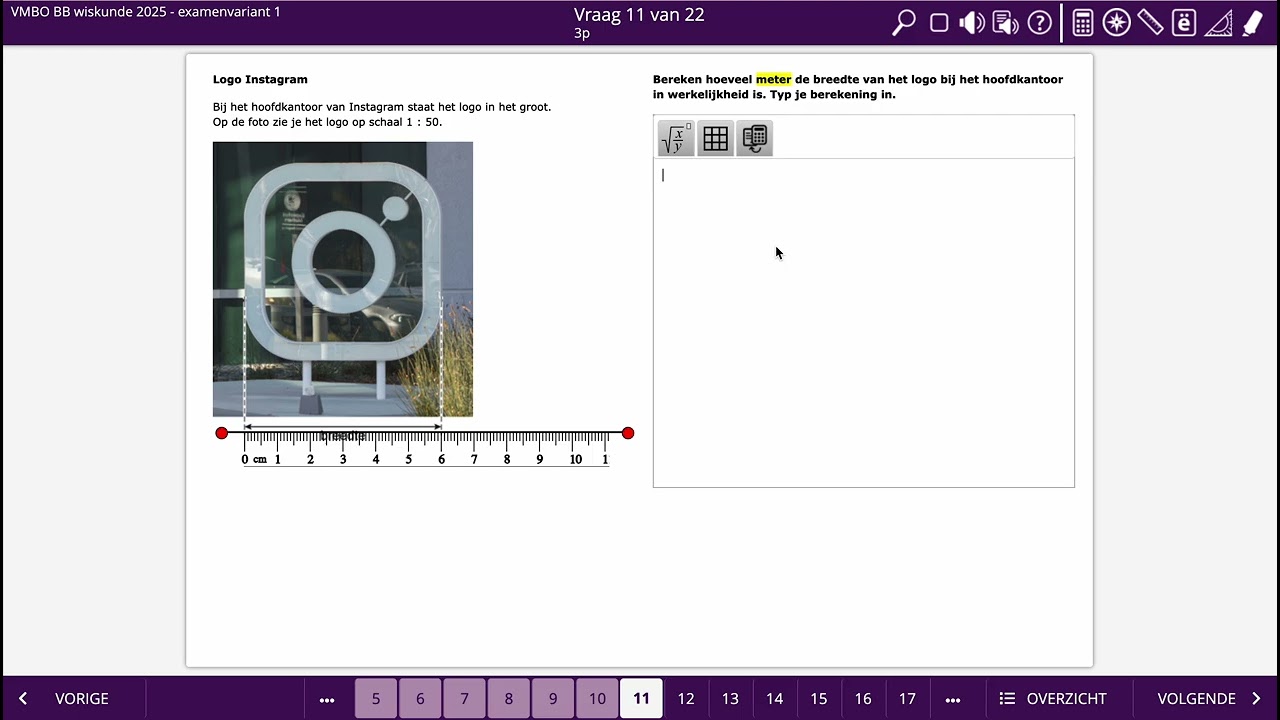This screenshot has width=1280, height=720.
Task: Jump to question 9
Action: pyautogui.click(x=553, y=699)
